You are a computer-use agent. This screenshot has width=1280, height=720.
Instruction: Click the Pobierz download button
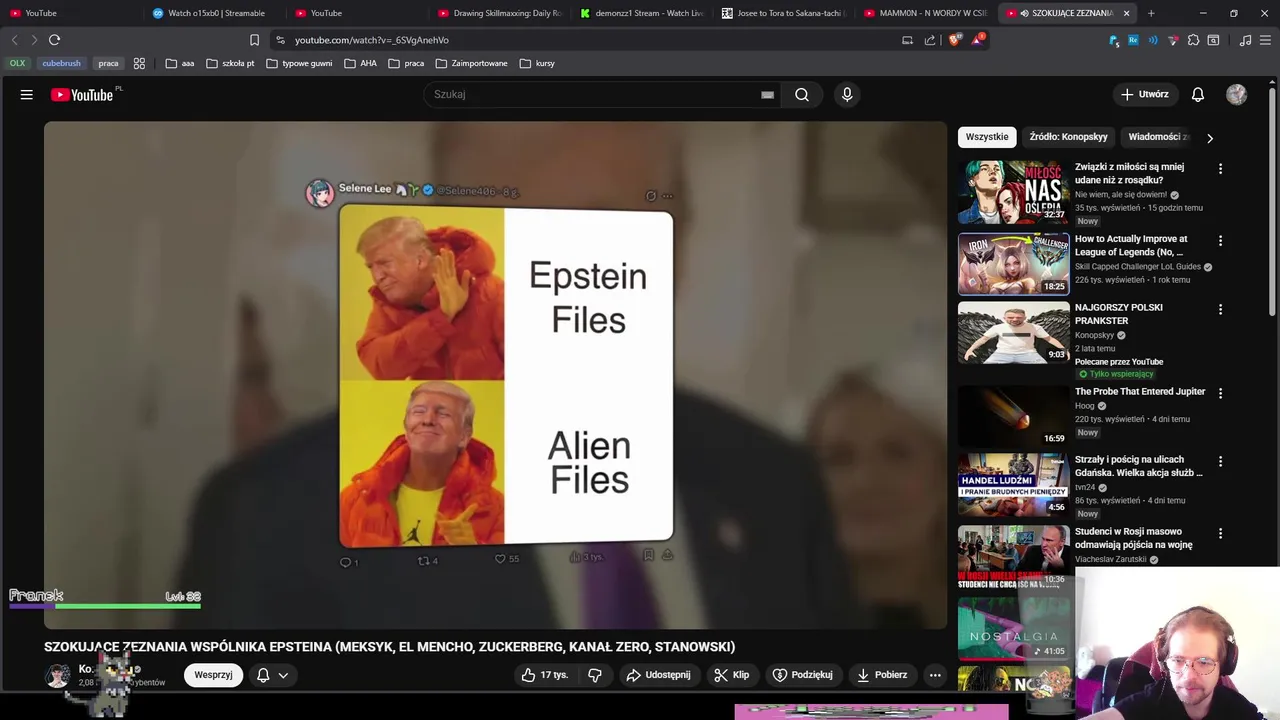[x=882, y=675]
